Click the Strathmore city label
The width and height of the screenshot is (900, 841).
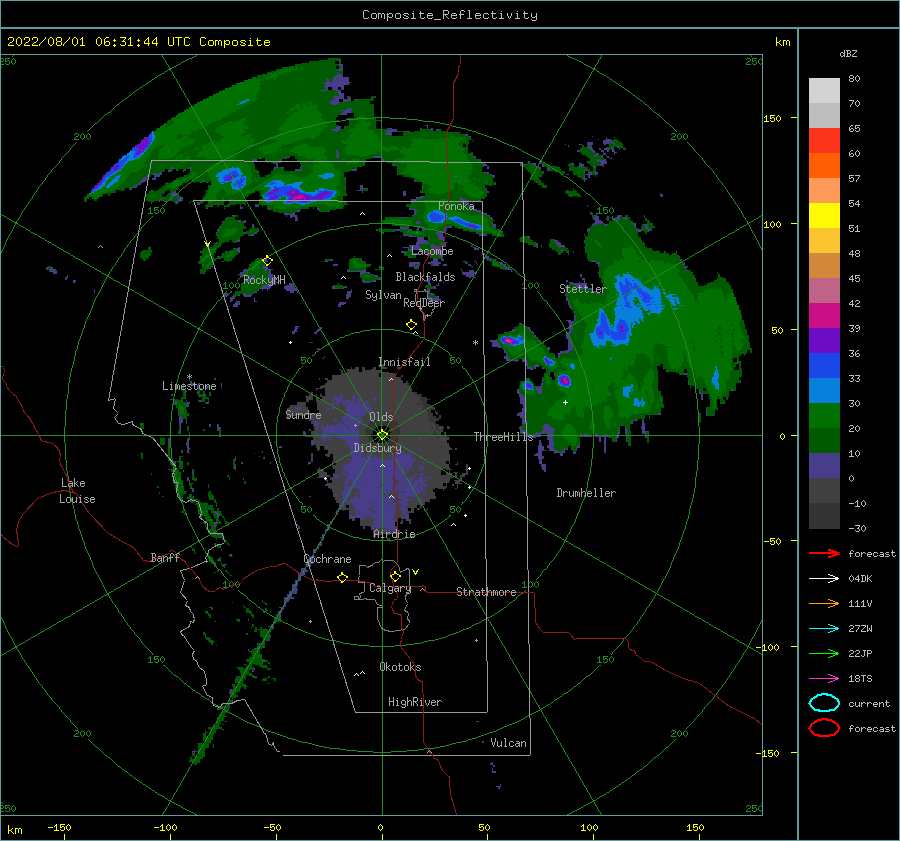point(486,592)
